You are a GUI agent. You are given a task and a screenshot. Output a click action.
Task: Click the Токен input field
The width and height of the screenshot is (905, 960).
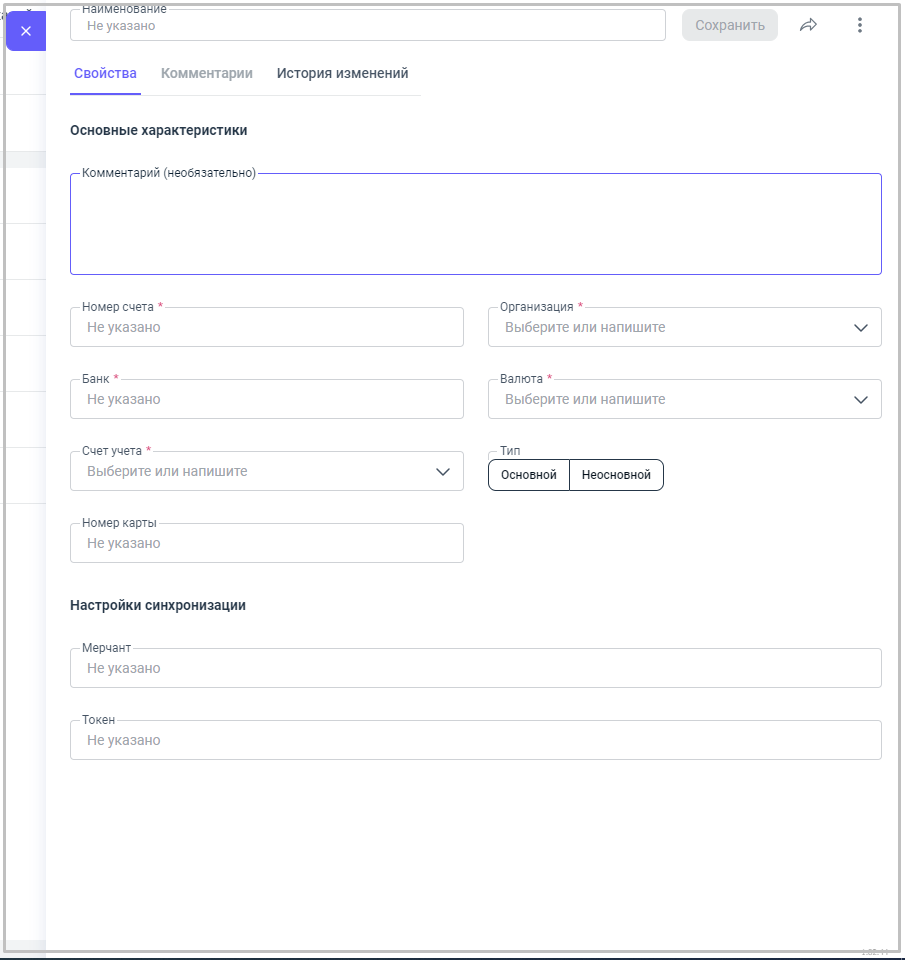click(475, 740)
